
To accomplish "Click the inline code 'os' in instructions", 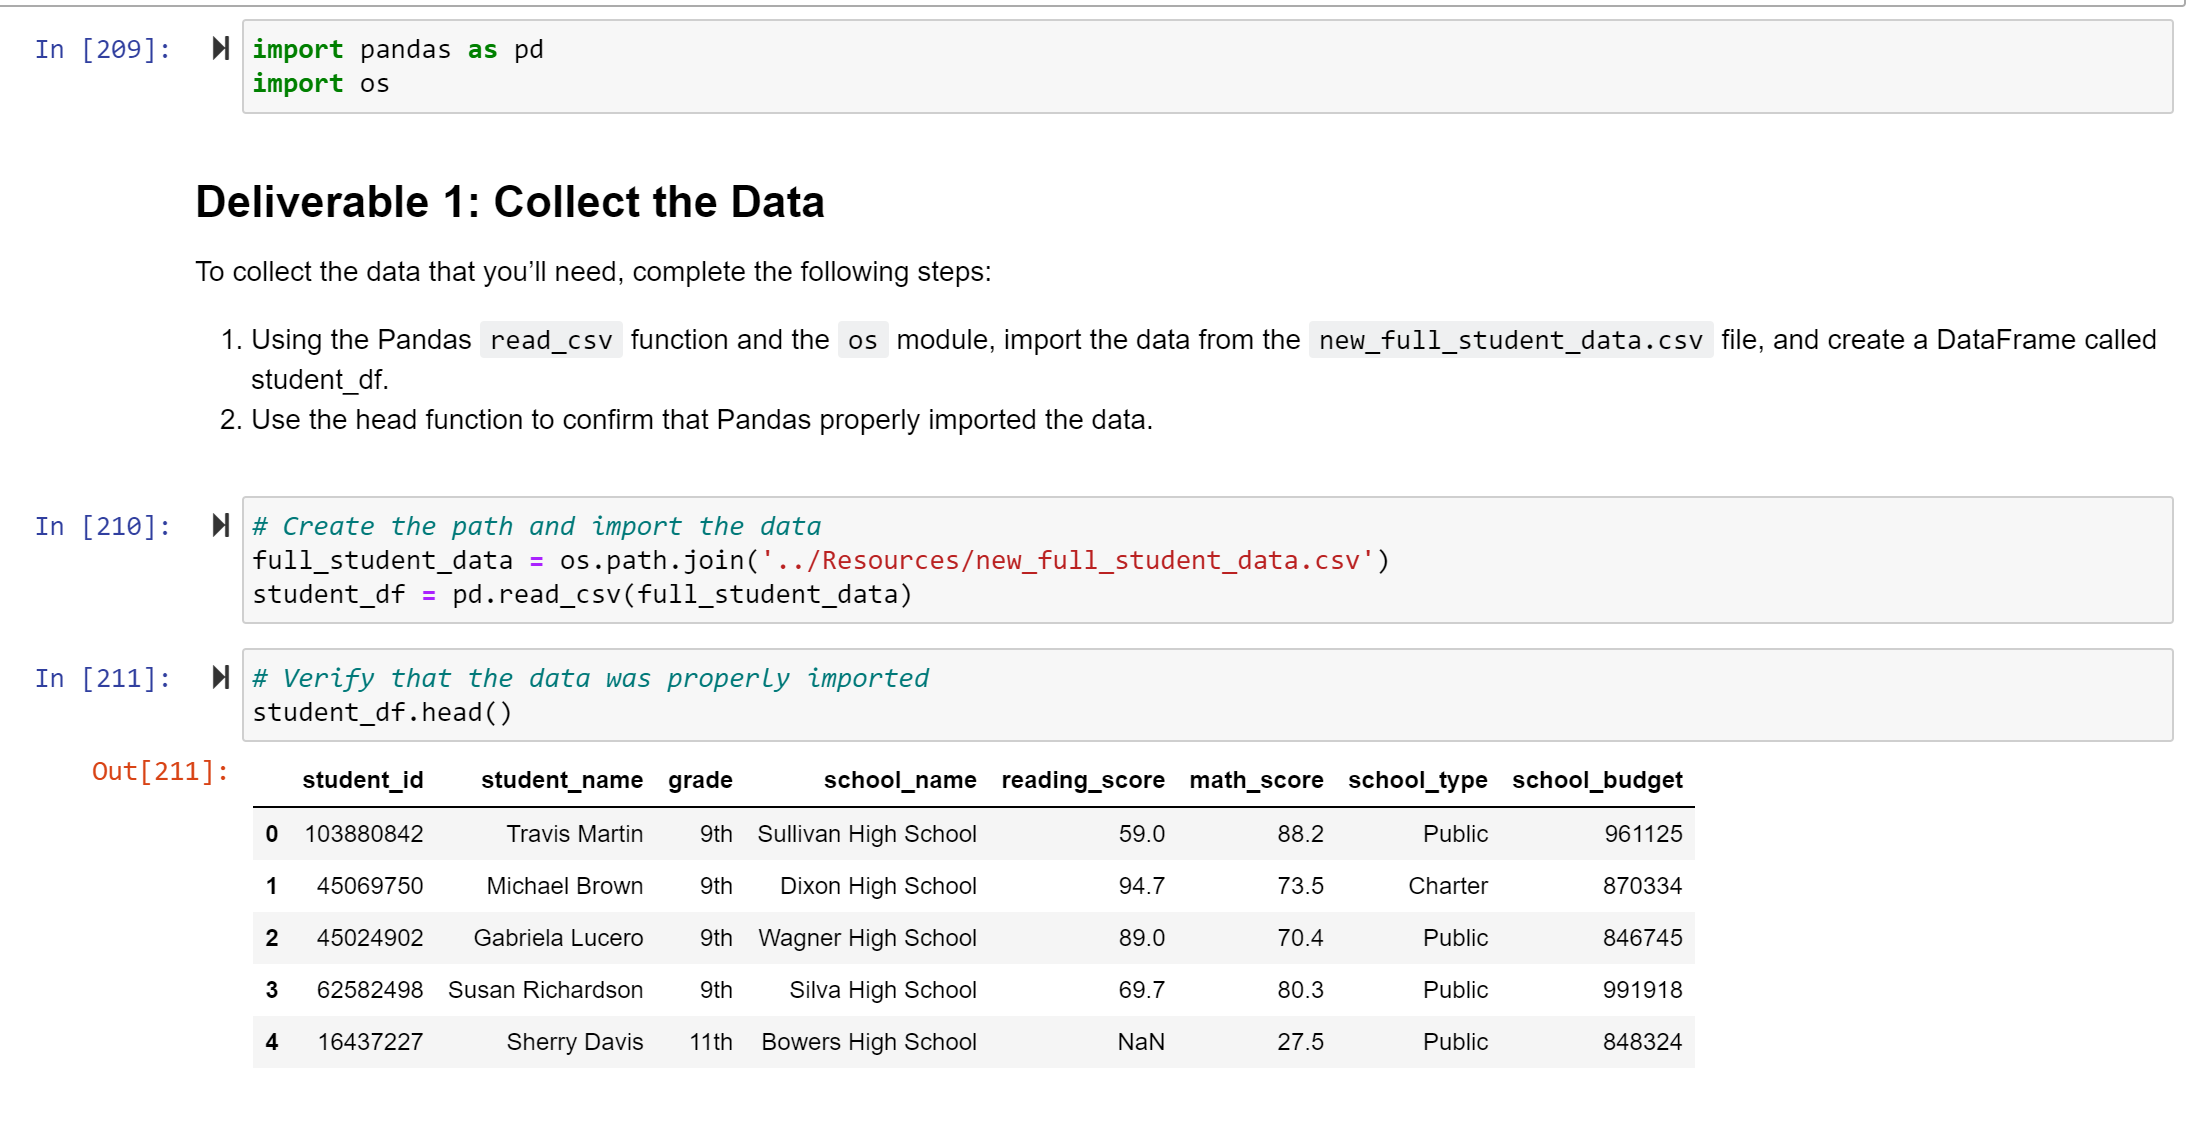I will click(x=862, y=340).
